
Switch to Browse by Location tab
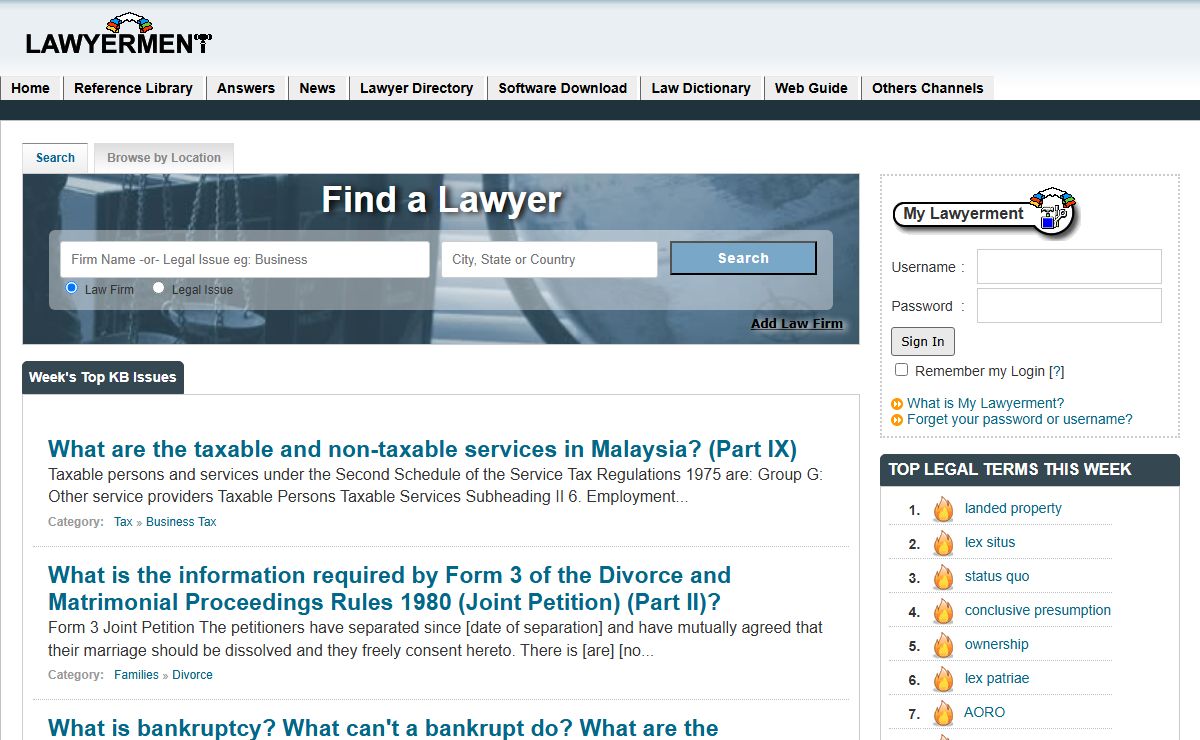point(164,158)
